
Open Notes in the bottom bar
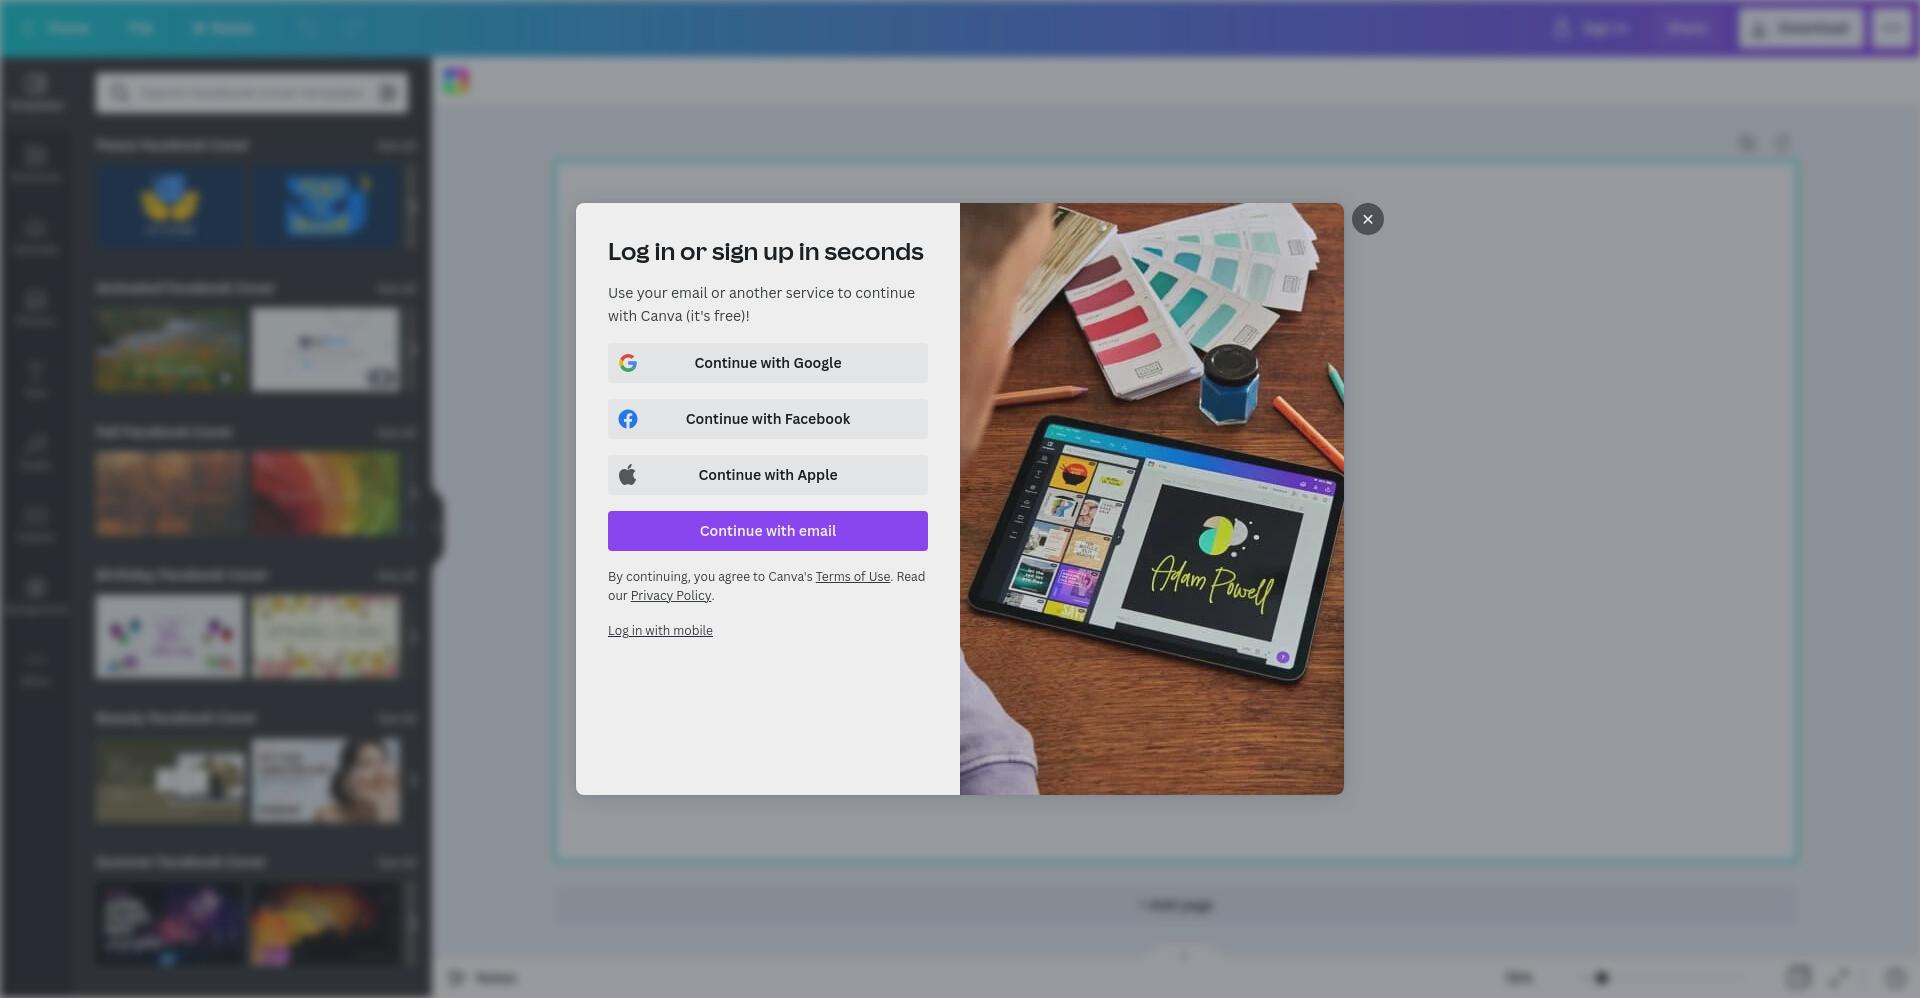coord(483,978)
